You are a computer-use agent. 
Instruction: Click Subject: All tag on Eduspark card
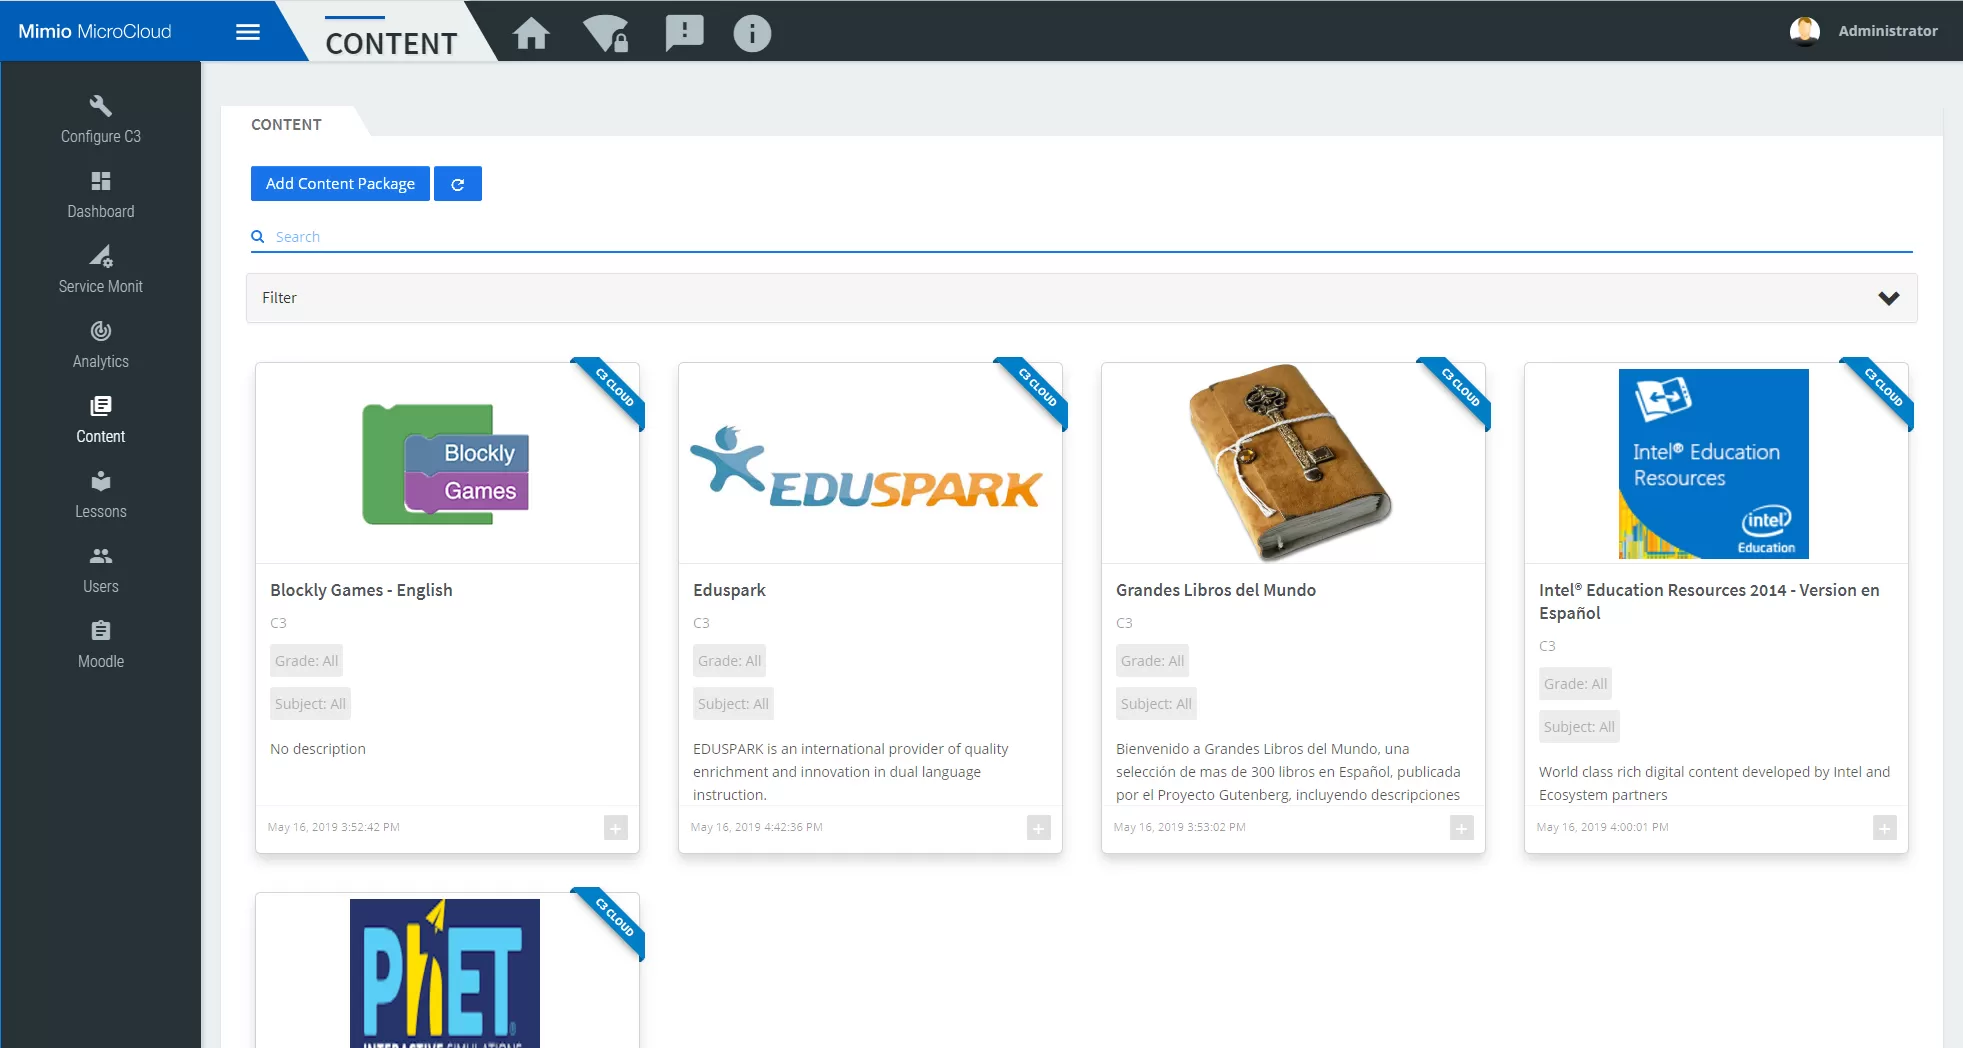733,704
